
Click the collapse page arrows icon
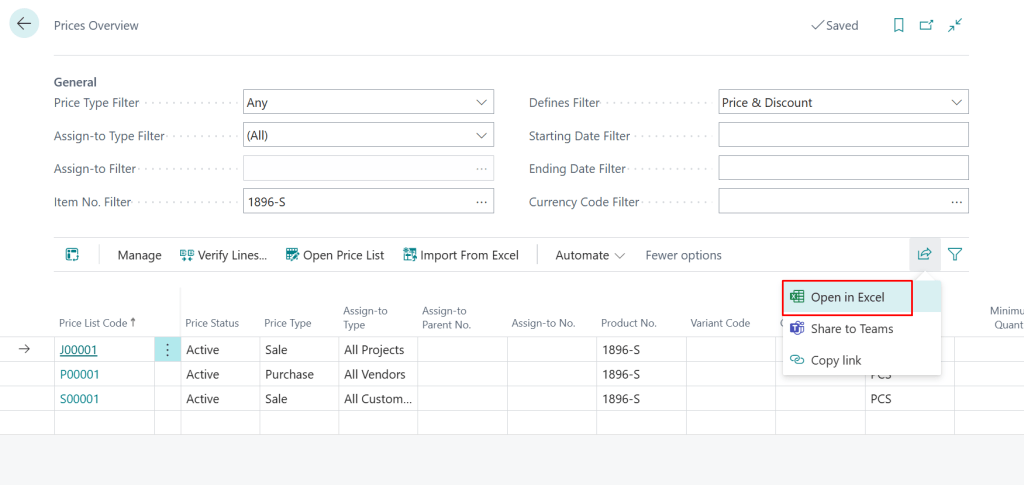pyautogui.click(x=955, y=25)
